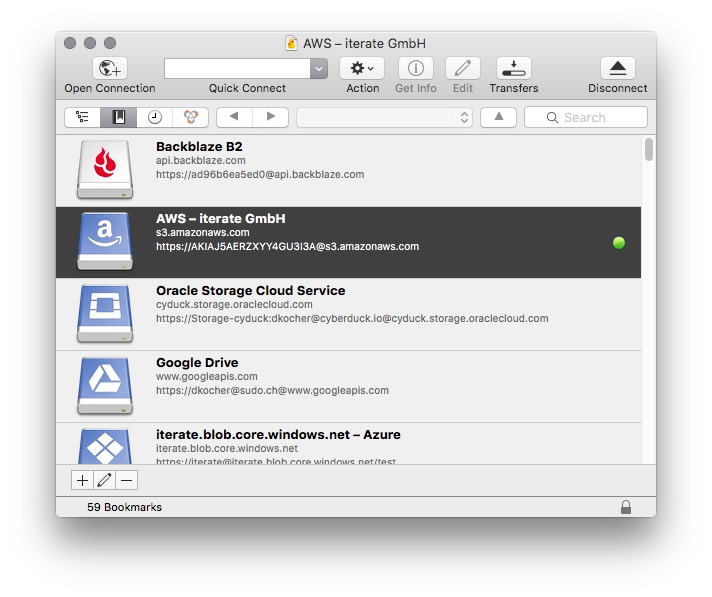Click the Disconnect eject icon
The image size is (712, 597).
click(617, 68)
